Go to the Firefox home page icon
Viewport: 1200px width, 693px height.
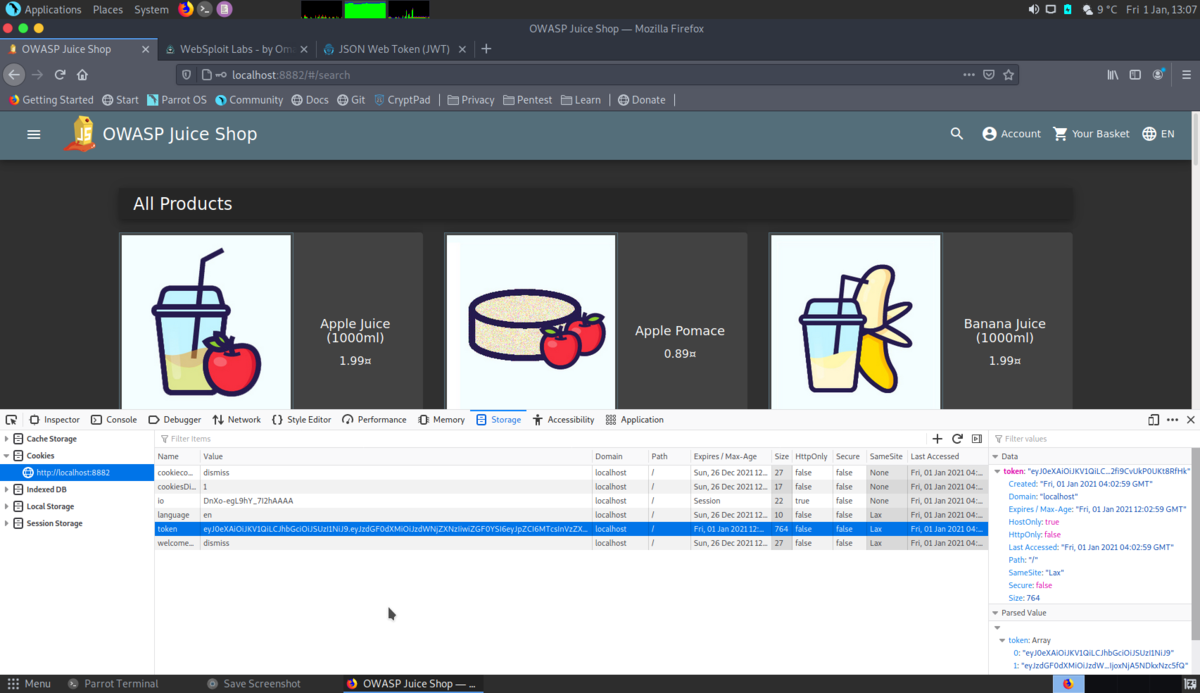click(82, 75)
